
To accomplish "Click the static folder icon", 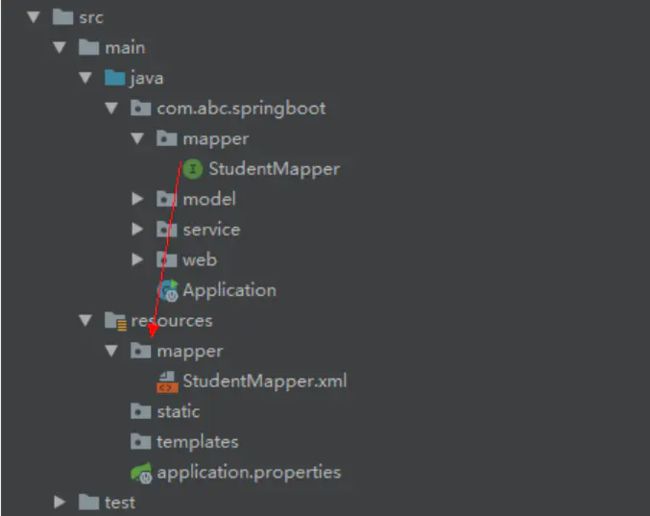I will (141, 411).
